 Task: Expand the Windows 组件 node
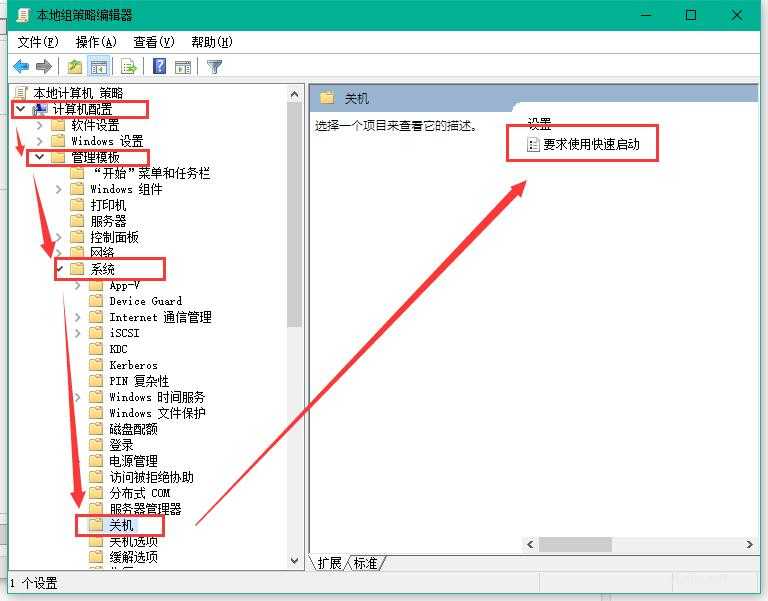click(59, 189)
